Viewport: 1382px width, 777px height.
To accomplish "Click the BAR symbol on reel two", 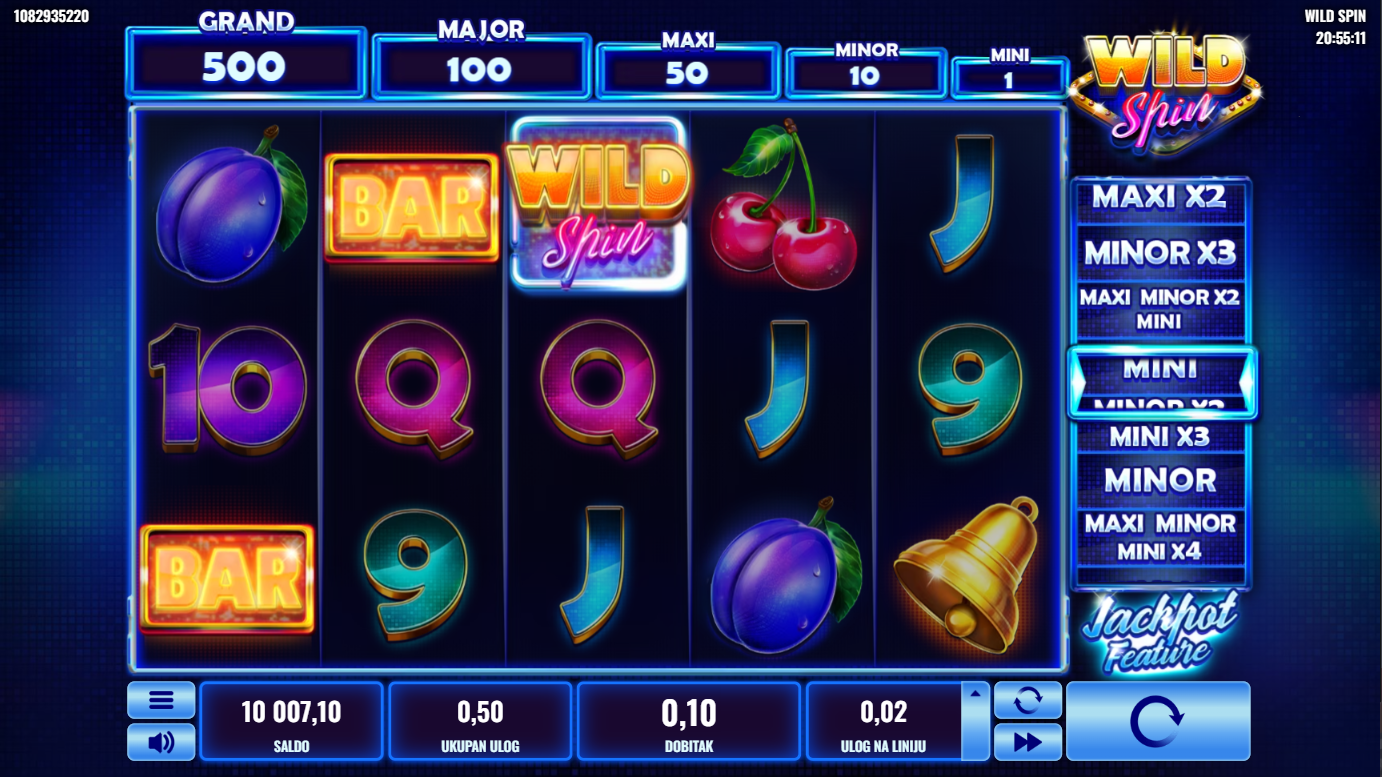I will tap(412, 208).
